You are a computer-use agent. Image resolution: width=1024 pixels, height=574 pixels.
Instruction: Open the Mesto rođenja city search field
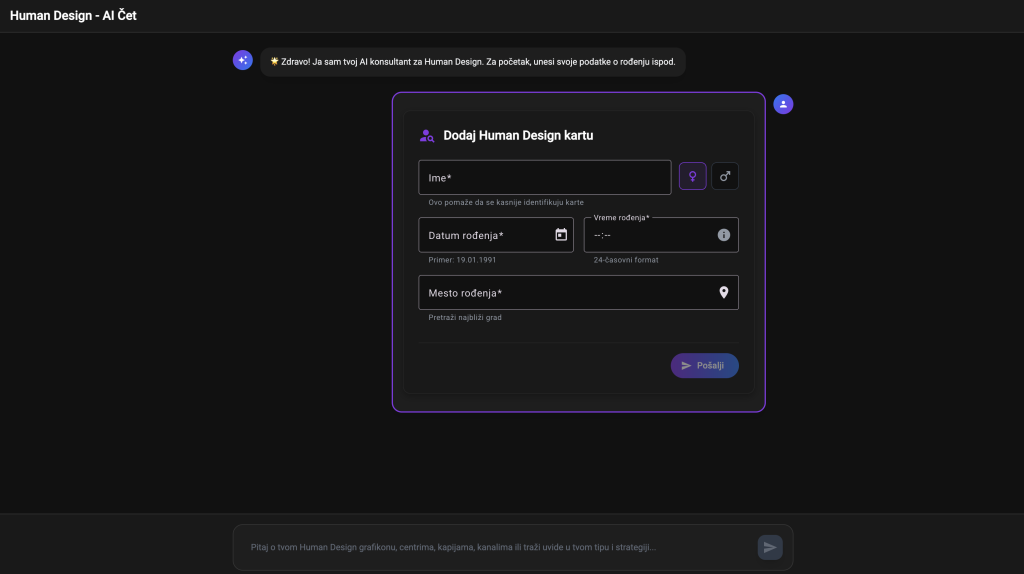tap(565, 293)
